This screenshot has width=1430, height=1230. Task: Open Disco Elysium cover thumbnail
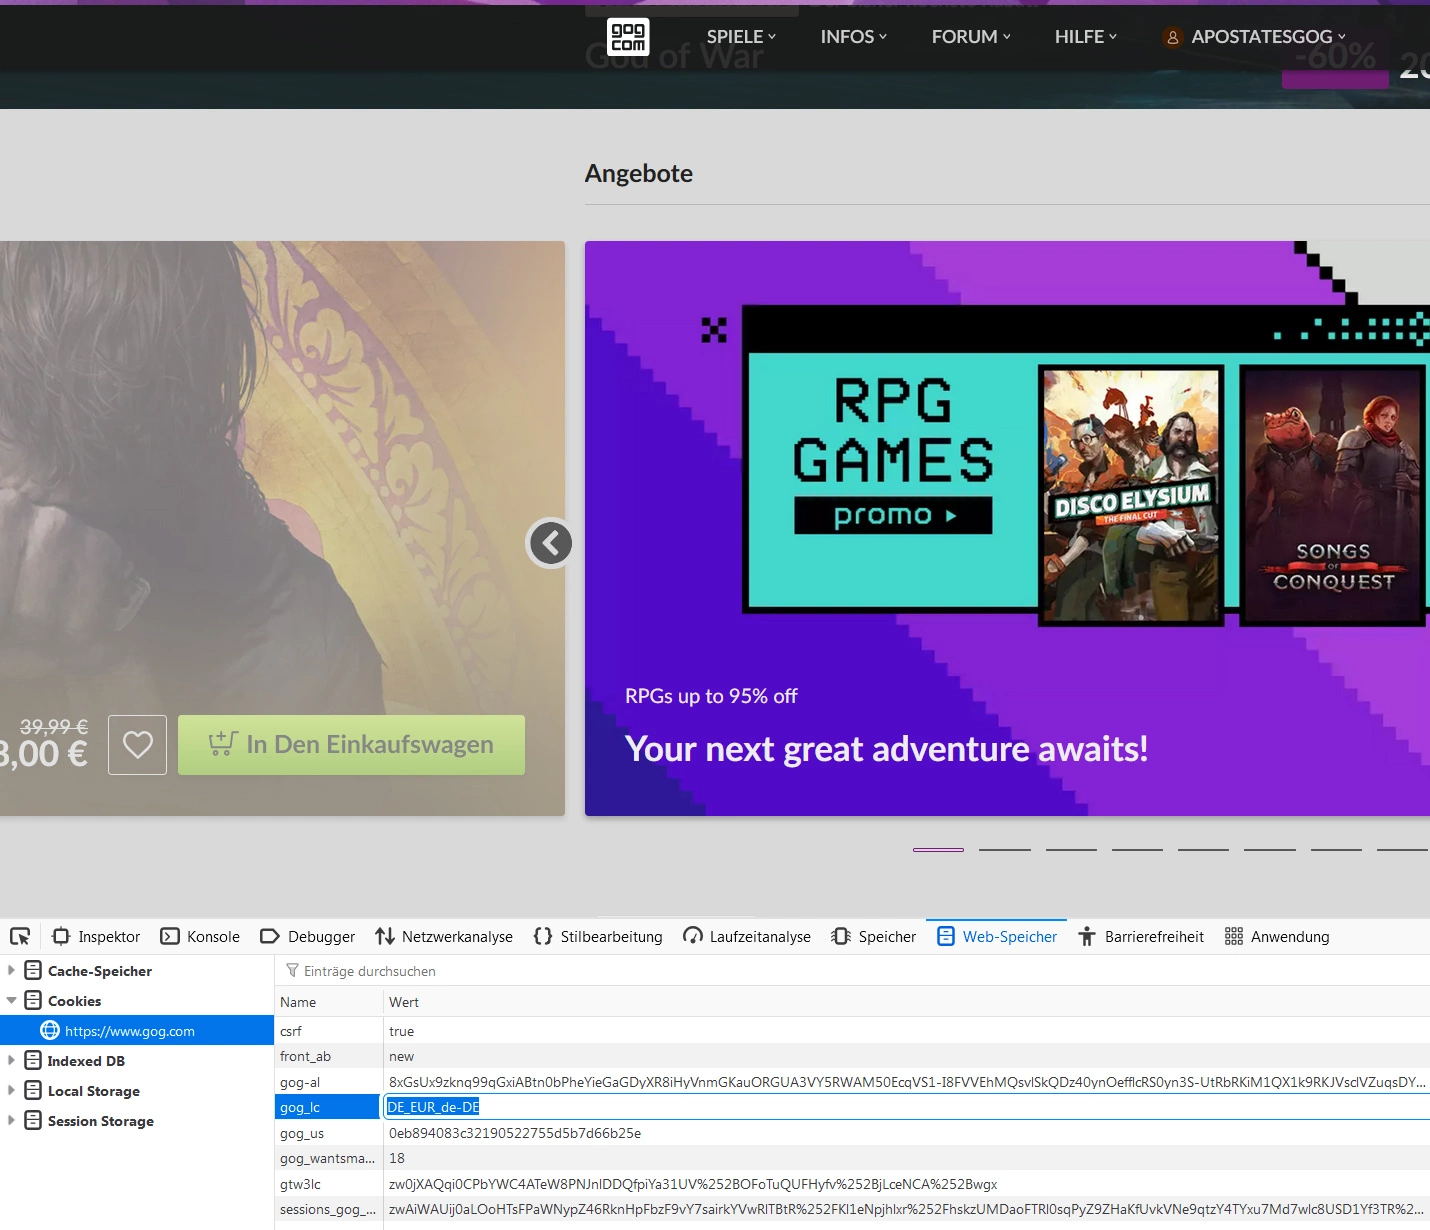point(1131,495)
